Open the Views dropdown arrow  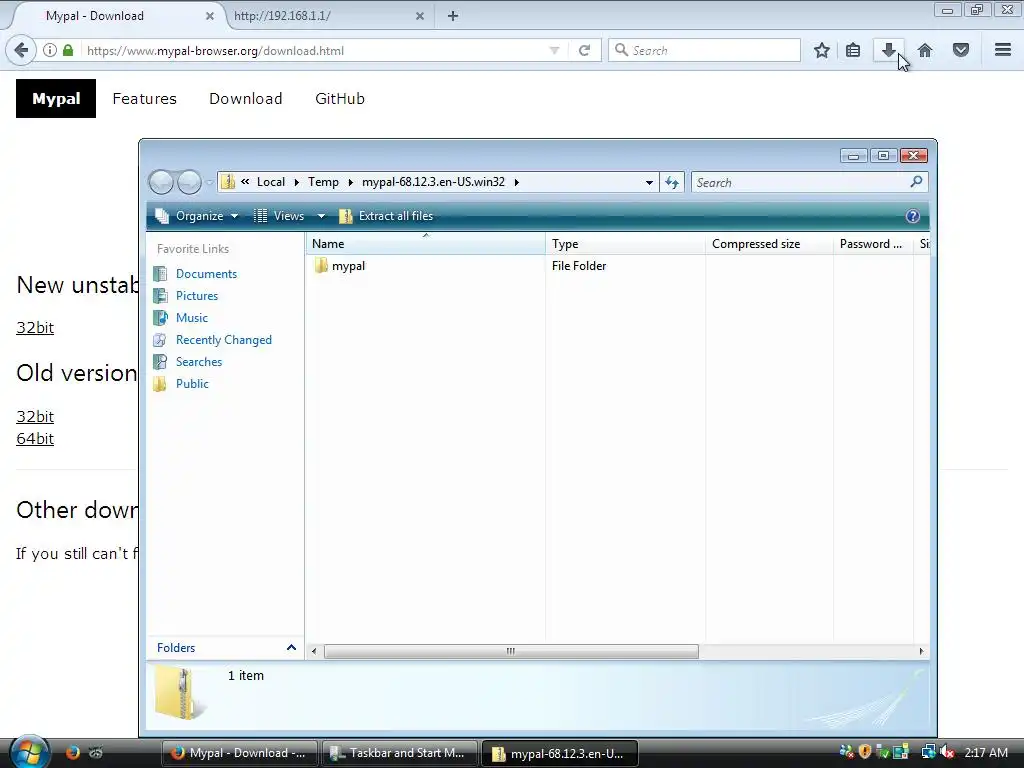pos(321,216)
